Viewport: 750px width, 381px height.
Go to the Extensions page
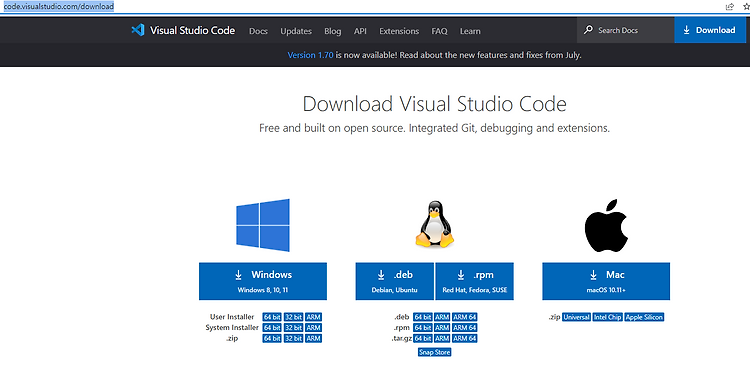[399, 31]
